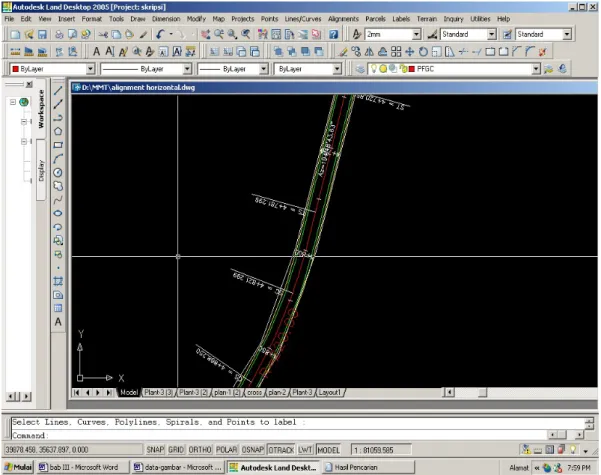Open the Layer Properties Manager icon
The image size is (601, 475).
(x=360, y=69)
